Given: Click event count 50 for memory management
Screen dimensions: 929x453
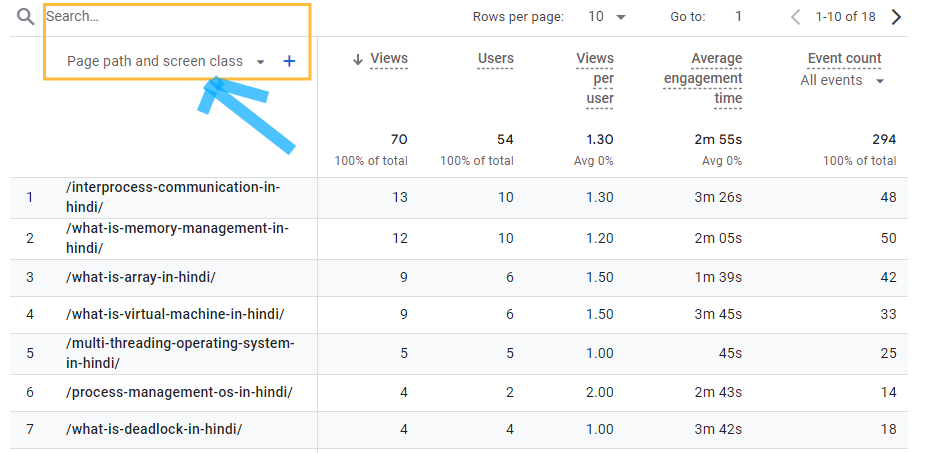Looking at the screenshot, I should pyautogui.click(x=888, y=238).
